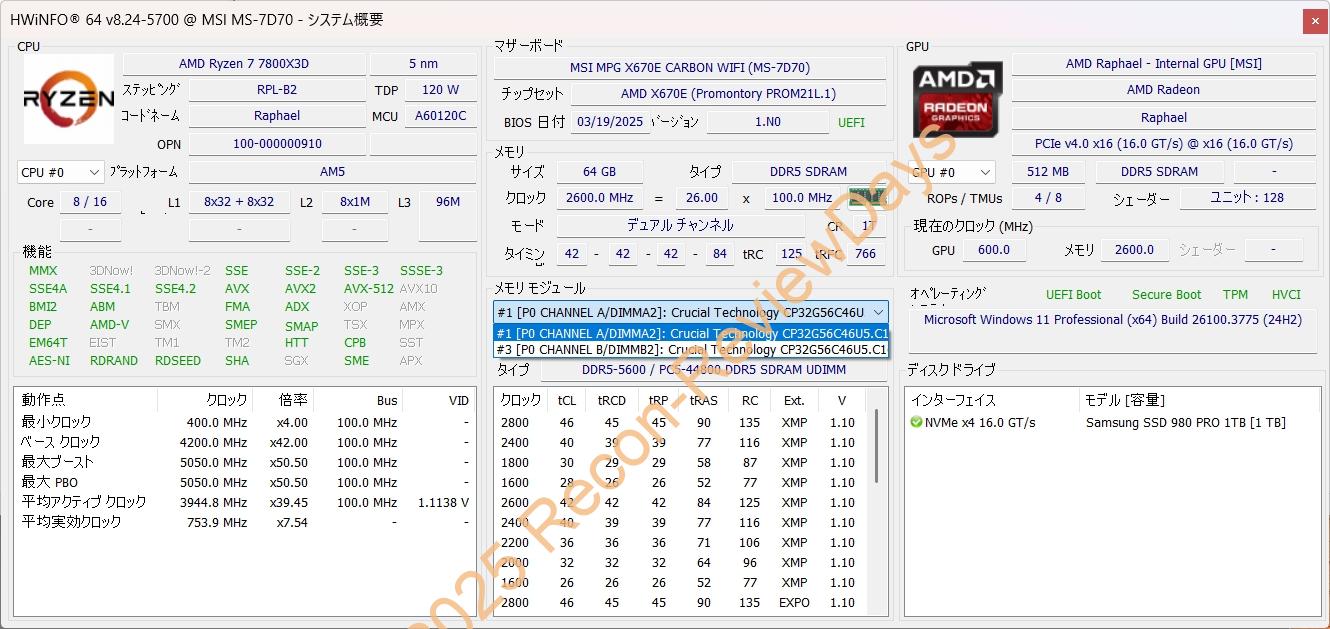
Task: Click the AMD Radeon Graphics logo
Action: click(x=957, y=100)
